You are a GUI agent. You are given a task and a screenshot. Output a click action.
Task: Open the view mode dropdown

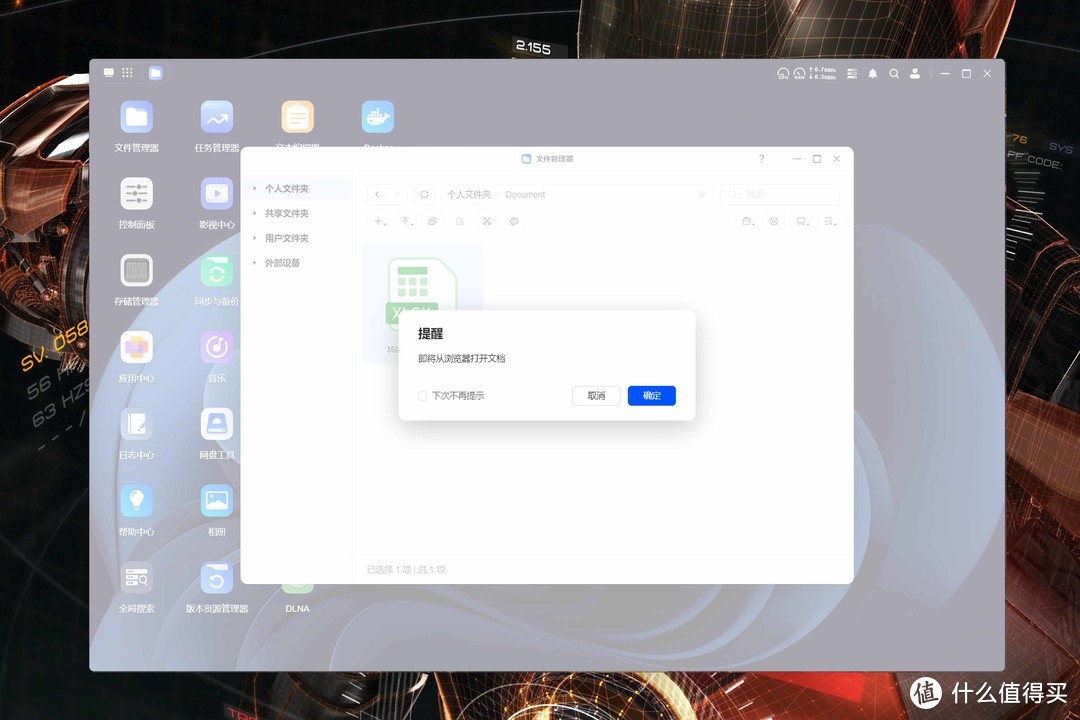[x=802, y=221]
